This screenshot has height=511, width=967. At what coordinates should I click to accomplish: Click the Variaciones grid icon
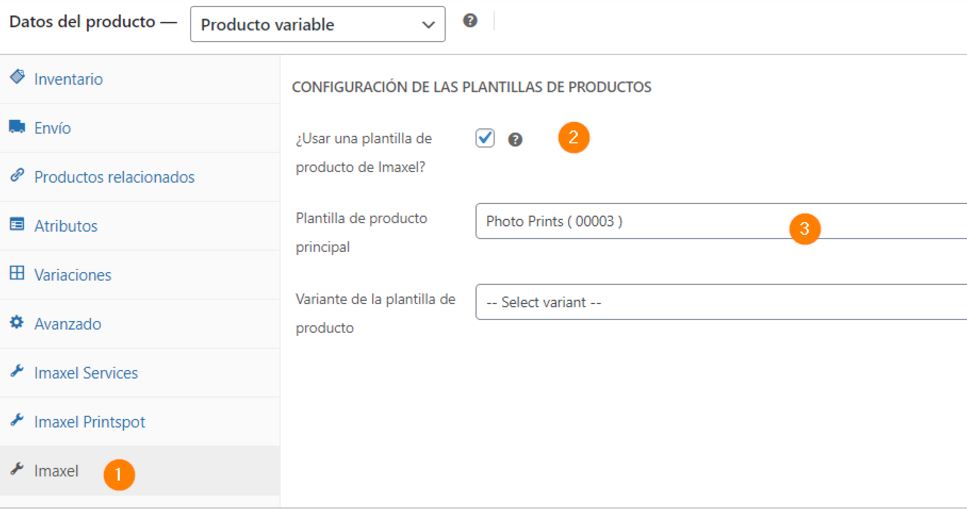click(17, 274)
